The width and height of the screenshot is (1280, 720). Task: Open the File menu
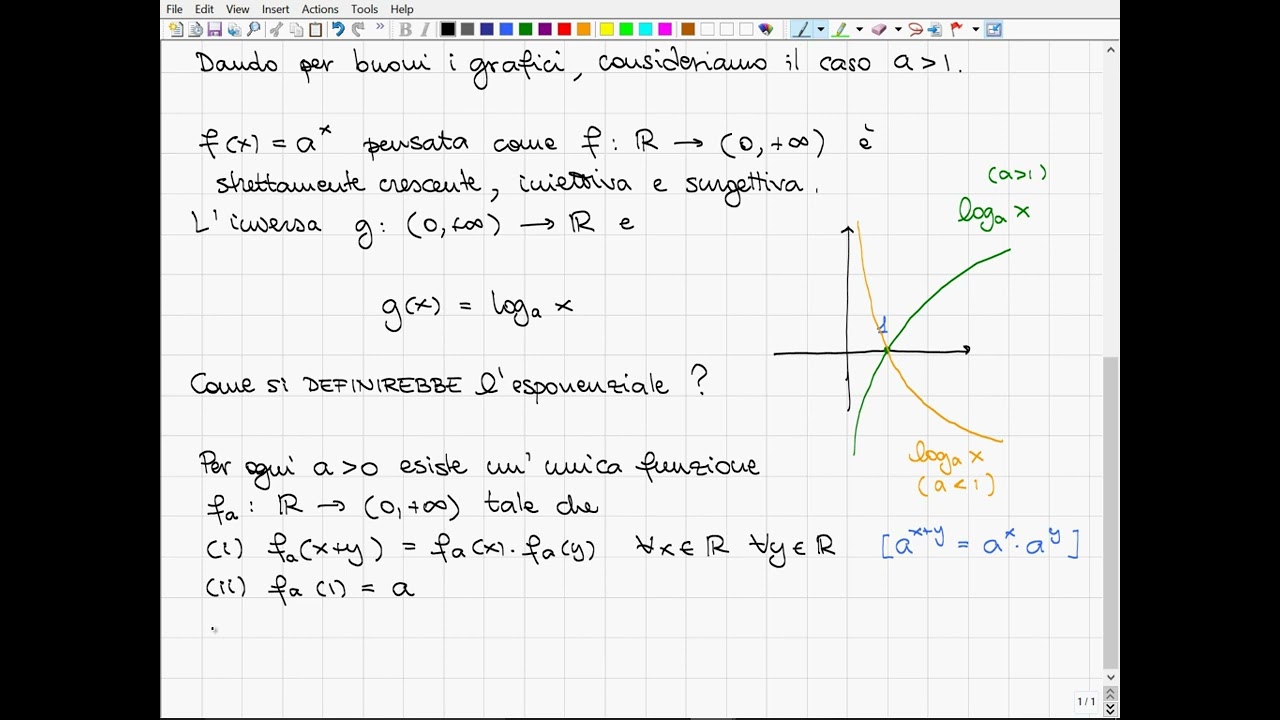pyautogui.click(x=174, y=9)
